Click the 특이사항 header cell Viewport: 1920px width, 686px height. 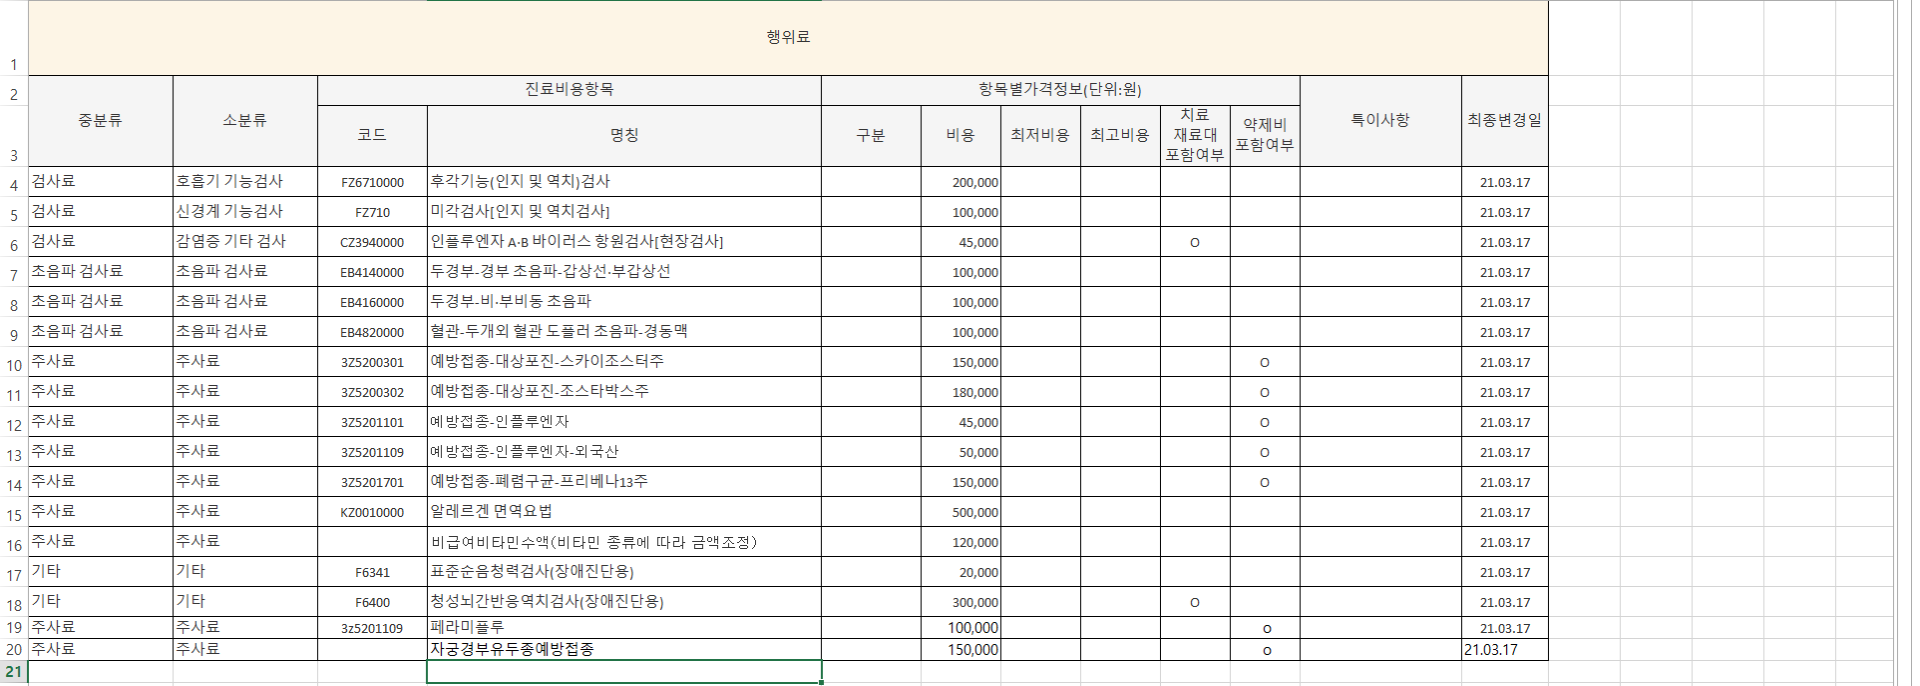pyautogui.click(x=1380, y=121)
